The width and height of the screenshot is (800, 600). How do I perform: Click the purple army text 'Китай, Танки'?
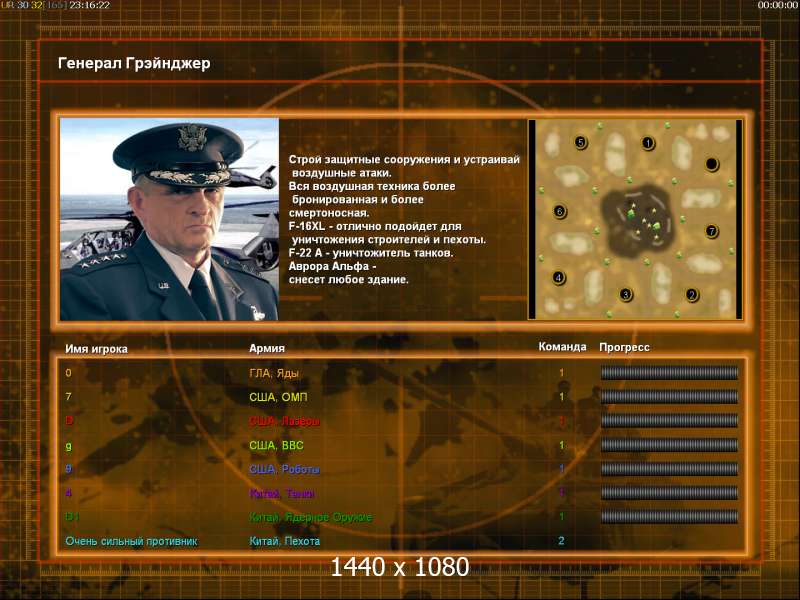[x=282, y=493]
